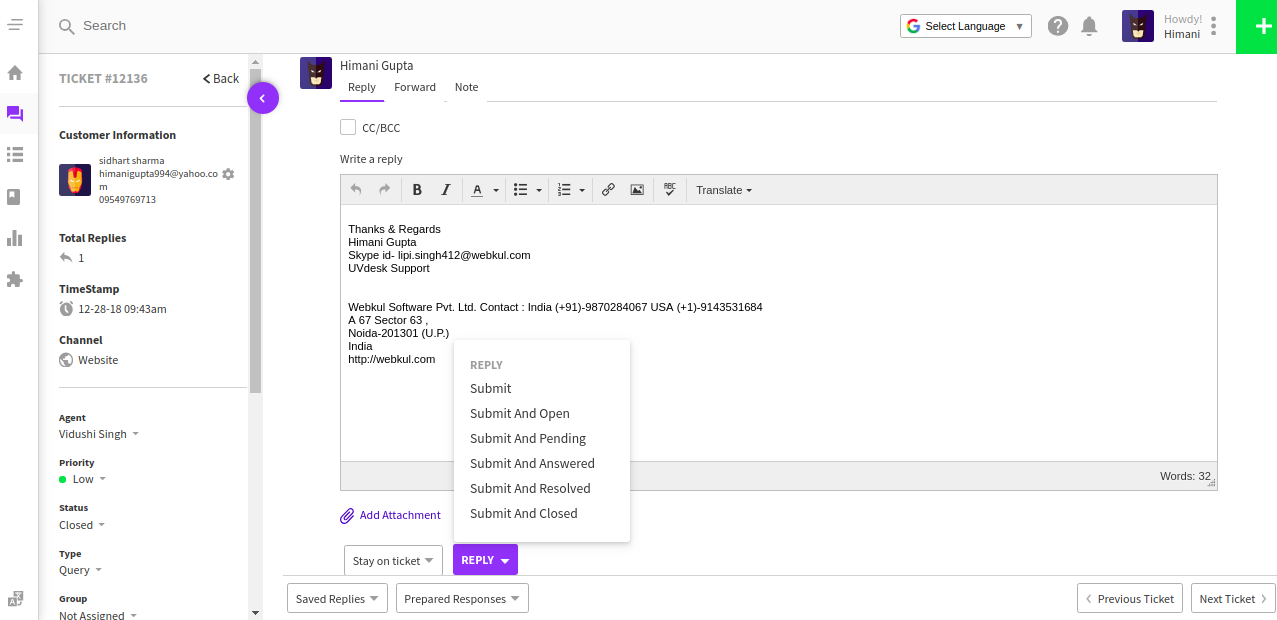This screenshot has width=1277, height=620.
Task: Go to the Home sidebar icon
Action: pos(15,72)
